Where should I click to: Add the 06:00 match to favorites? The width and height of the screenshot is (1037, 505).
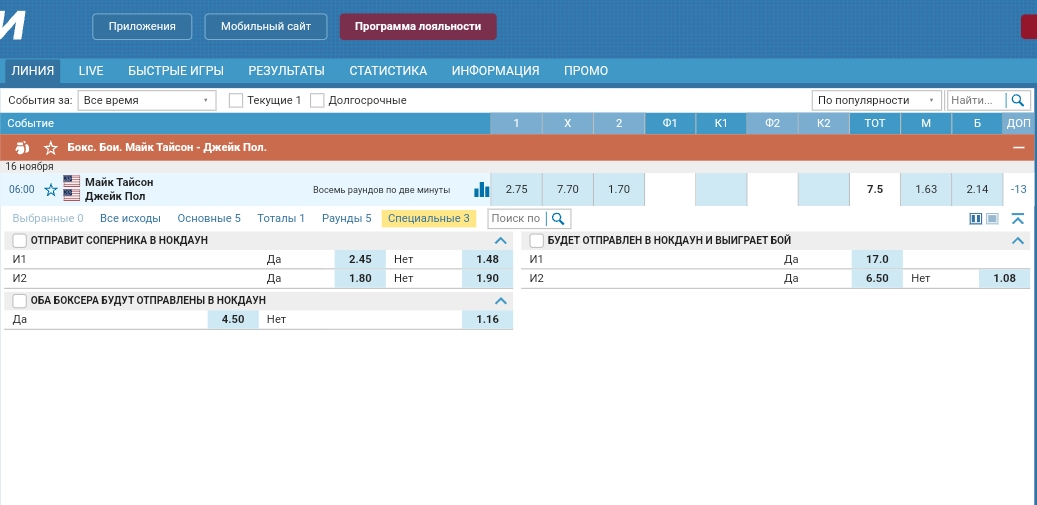coord(51,190)
